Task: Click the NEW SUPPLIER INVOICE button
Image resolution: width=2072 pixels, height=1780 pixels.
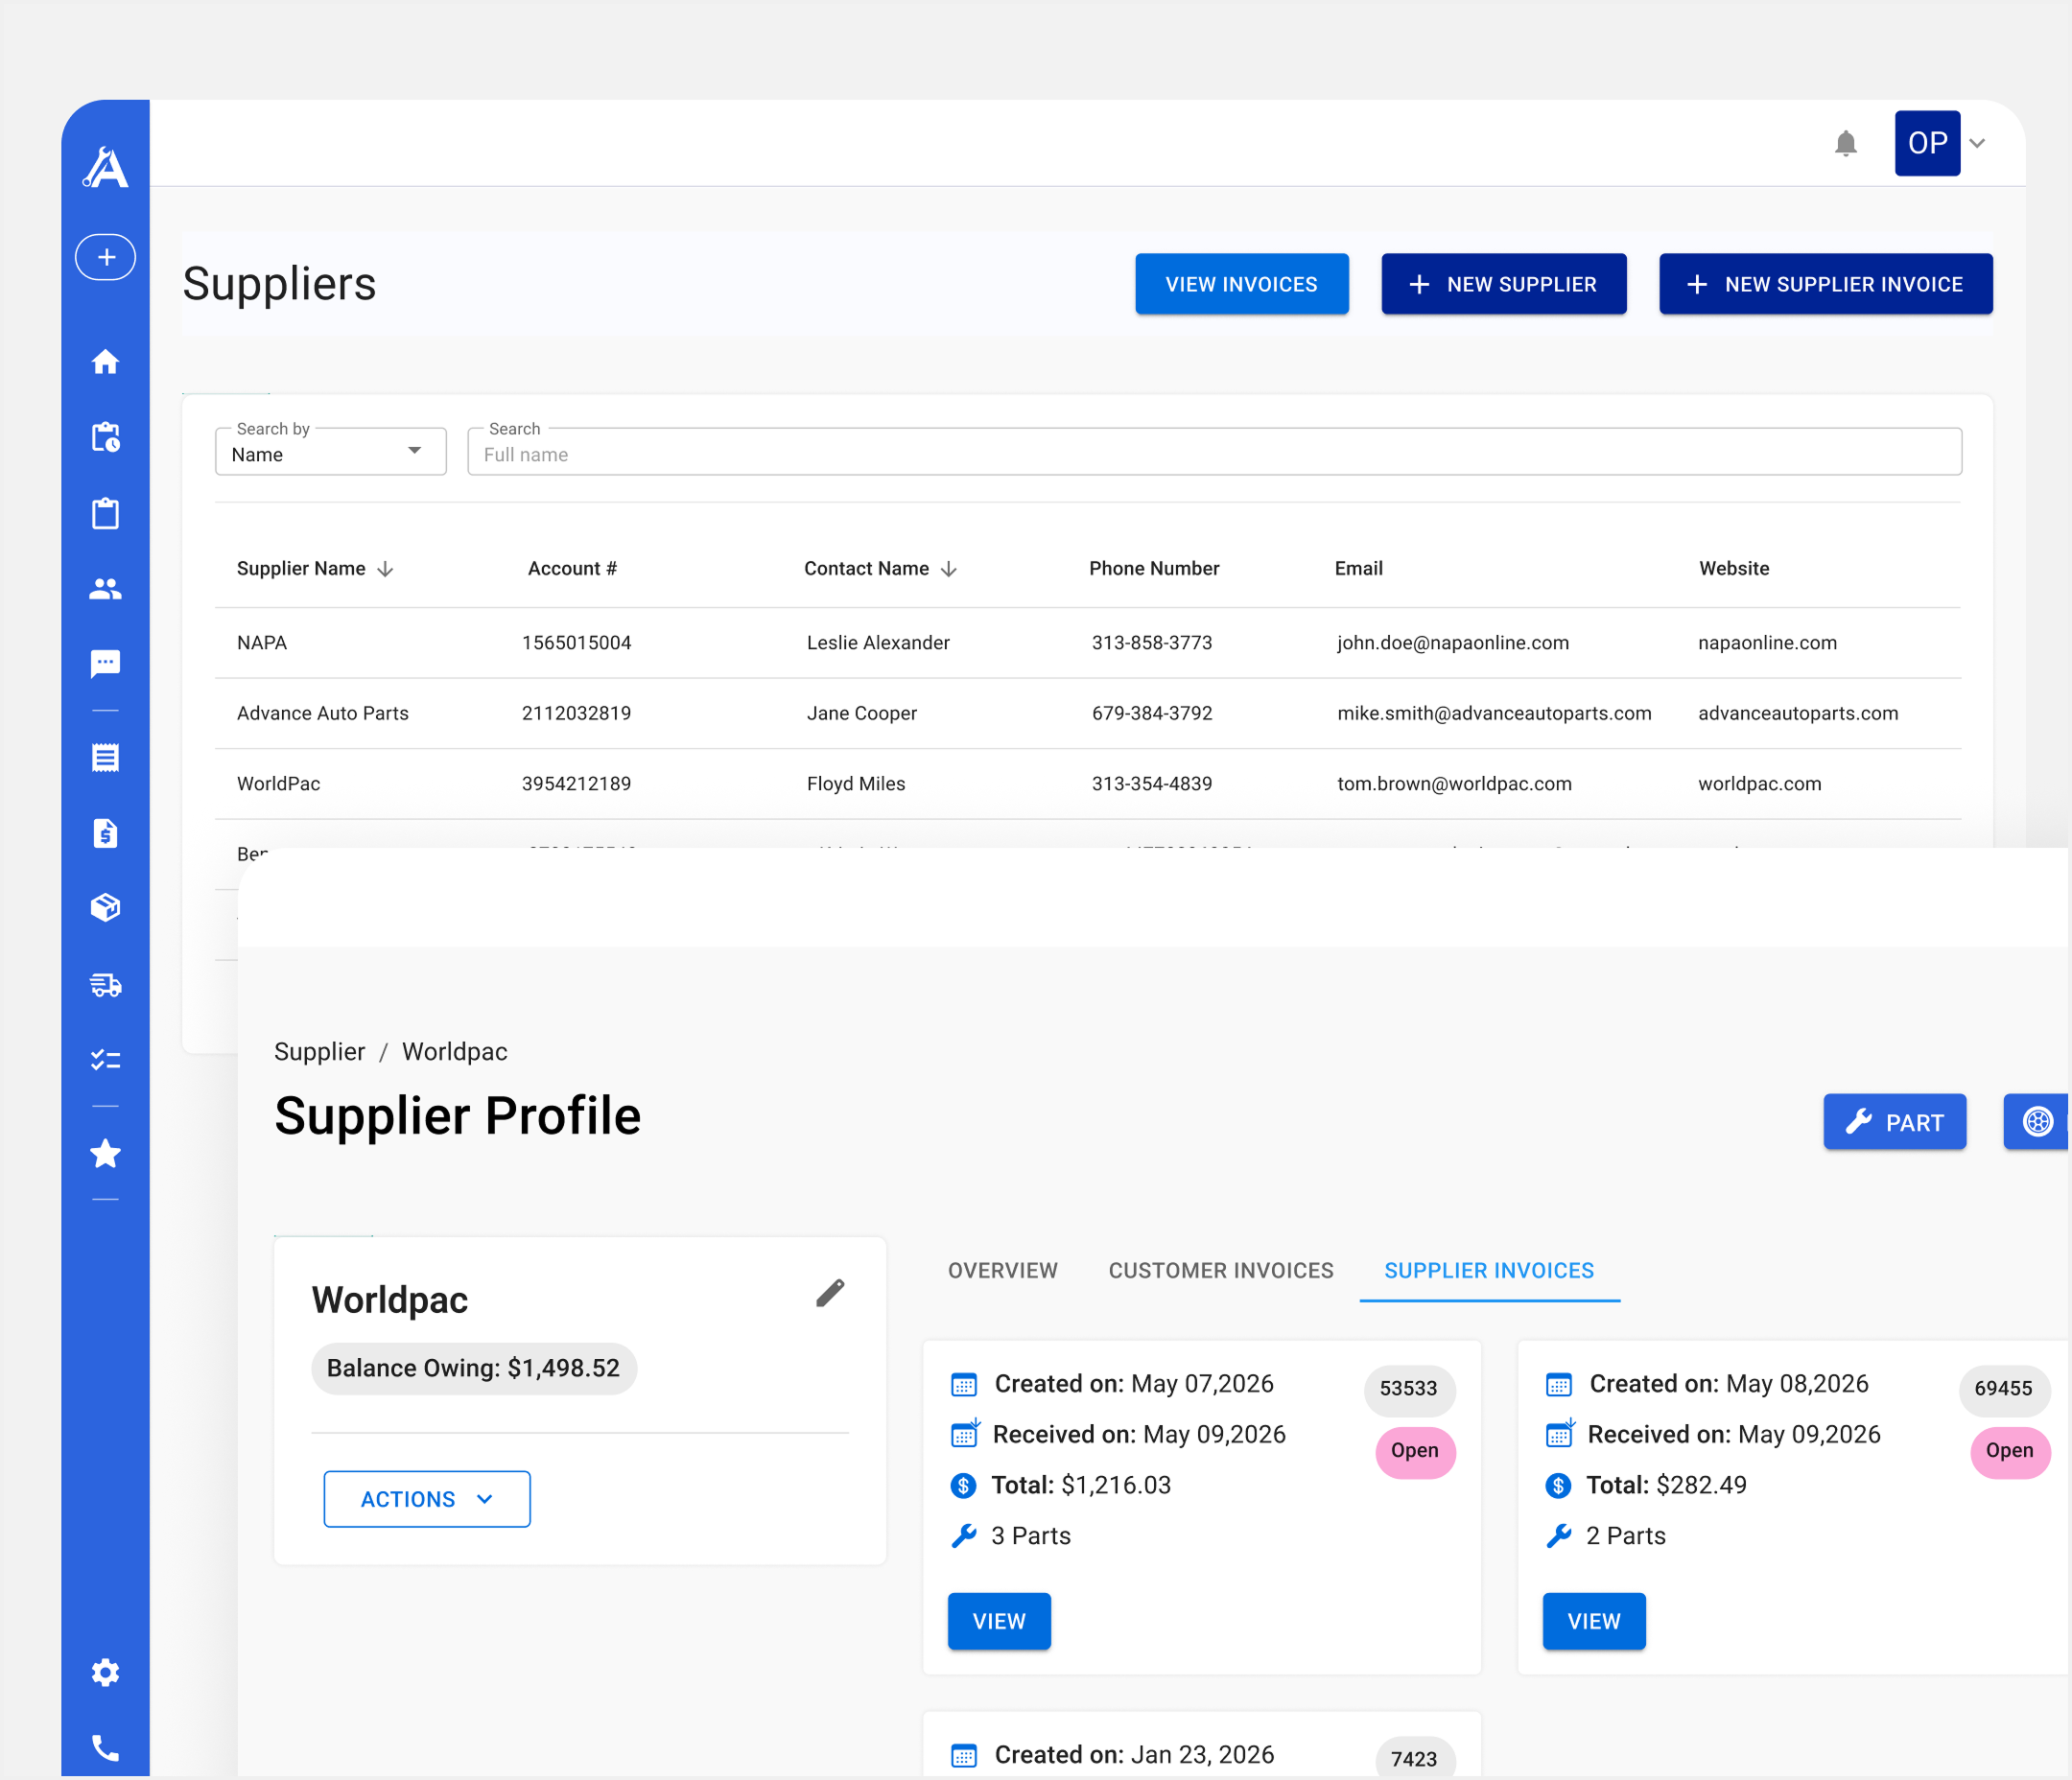Action: click(1825, 284)
